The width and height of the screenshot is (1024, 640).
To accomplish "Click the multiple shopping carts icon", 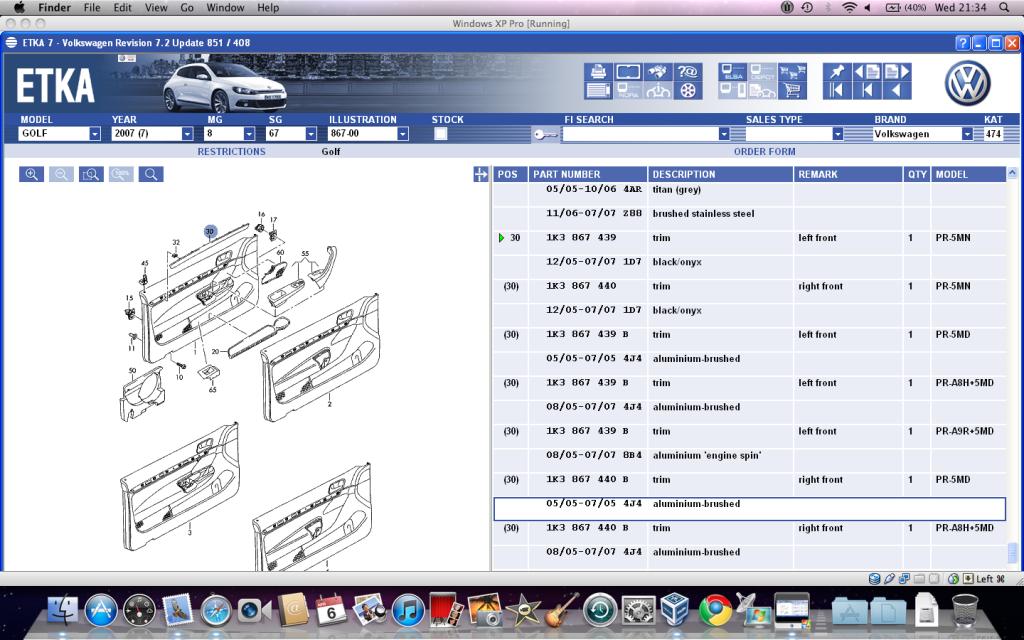I will click(x=792, y=71).
